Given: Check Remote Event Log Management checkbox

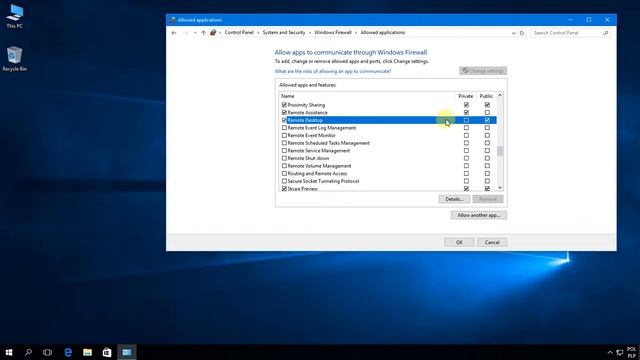Looking at the screenshot, I should coord(284,128).
